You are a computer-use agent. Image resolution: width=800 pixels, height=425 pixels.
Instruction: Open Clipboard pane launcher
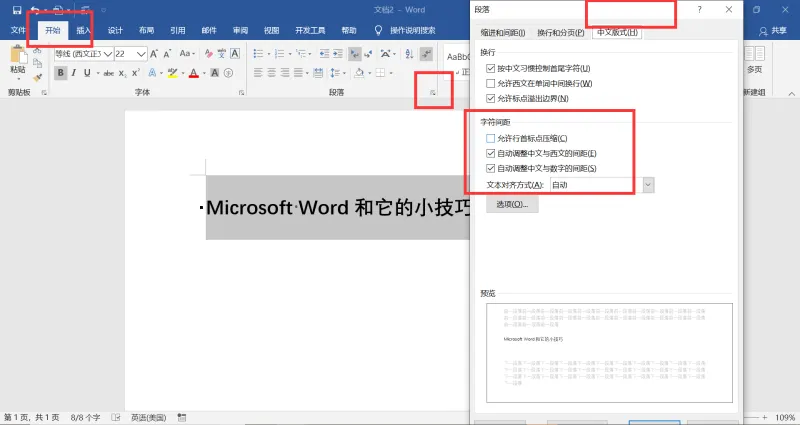(44, 93)
